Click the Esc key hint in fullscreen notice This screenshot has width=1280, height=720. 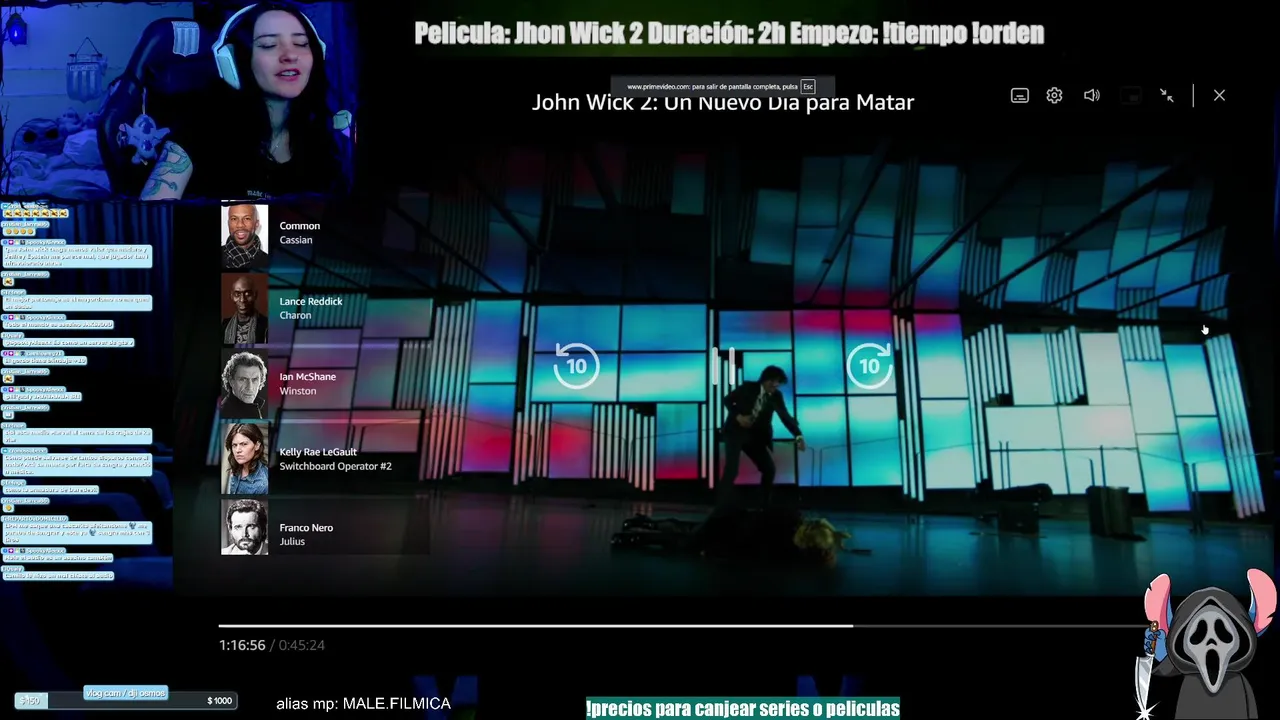[808, 87]
